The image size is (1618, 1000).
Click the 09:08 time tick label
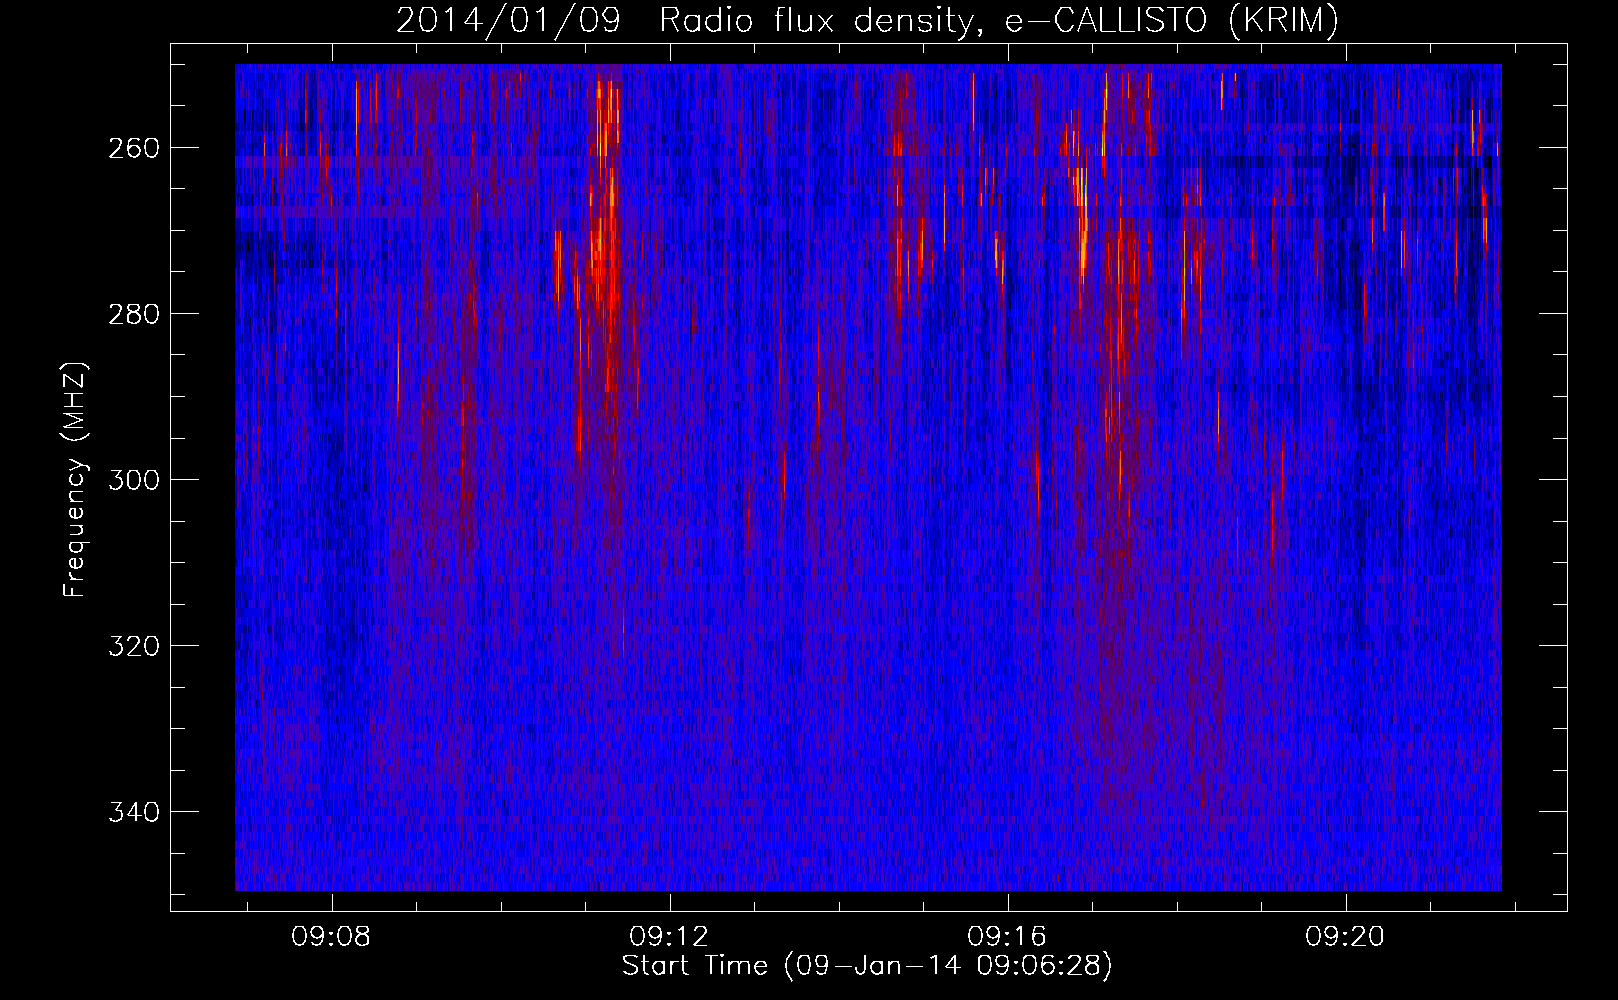point(331,937)
